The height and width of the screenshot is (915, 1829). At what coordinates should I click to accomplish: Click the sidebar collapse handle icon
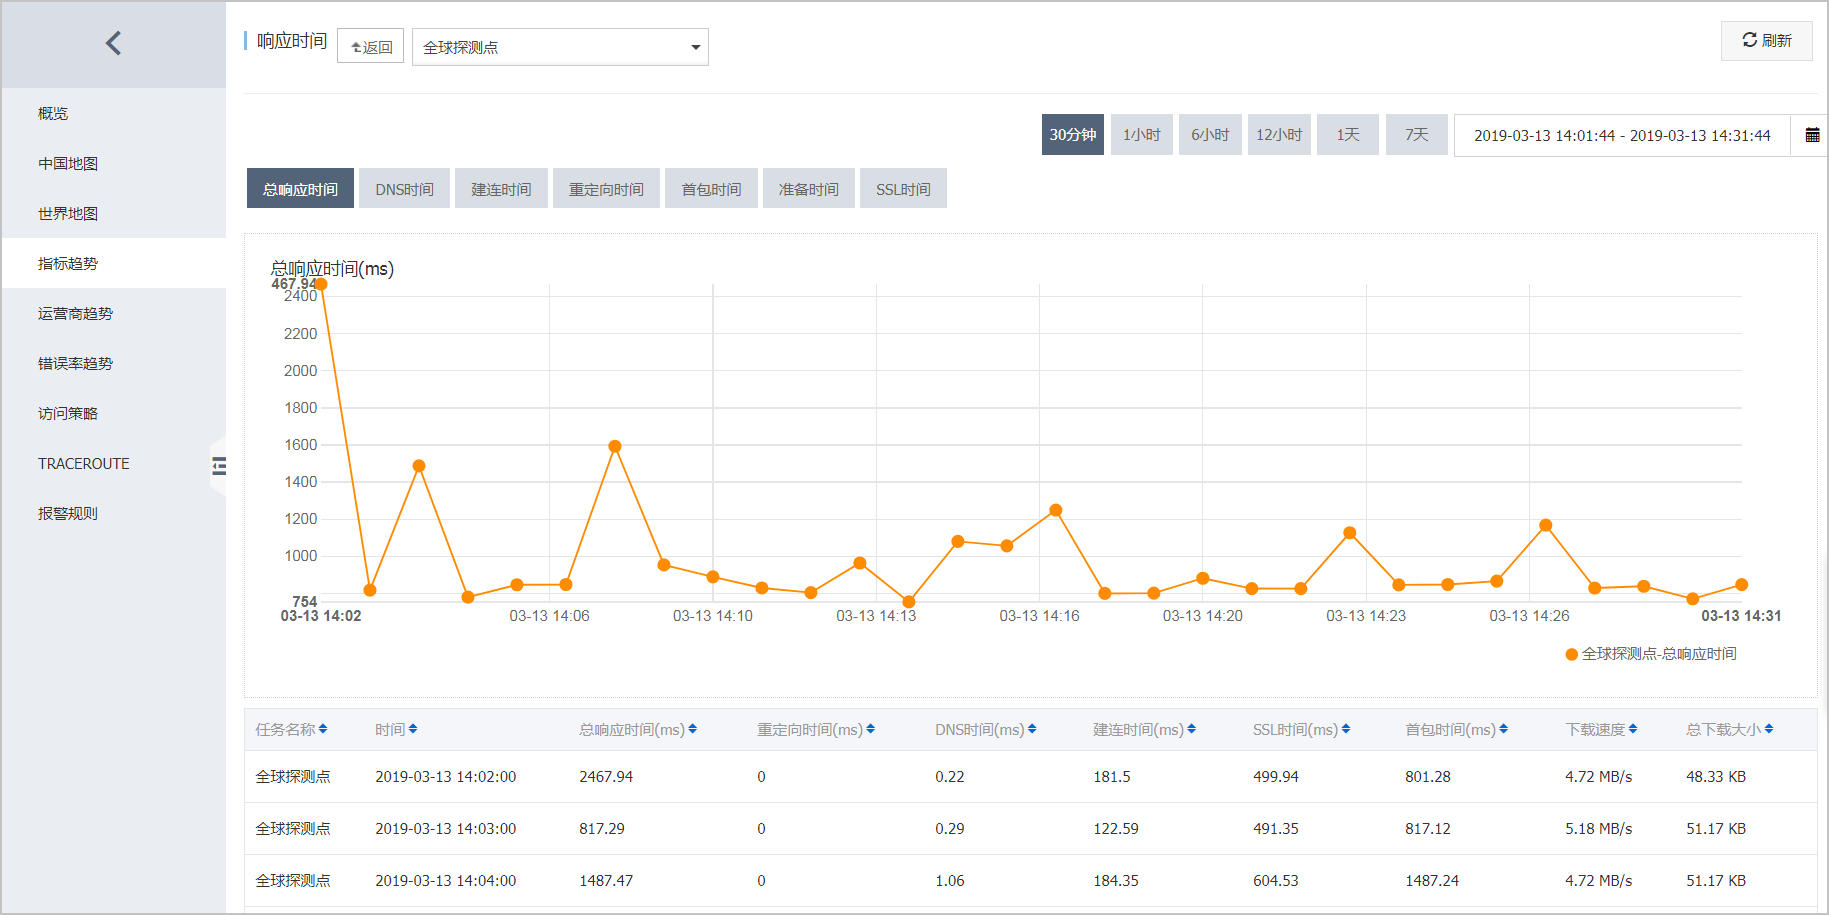[x=219, y=465]
